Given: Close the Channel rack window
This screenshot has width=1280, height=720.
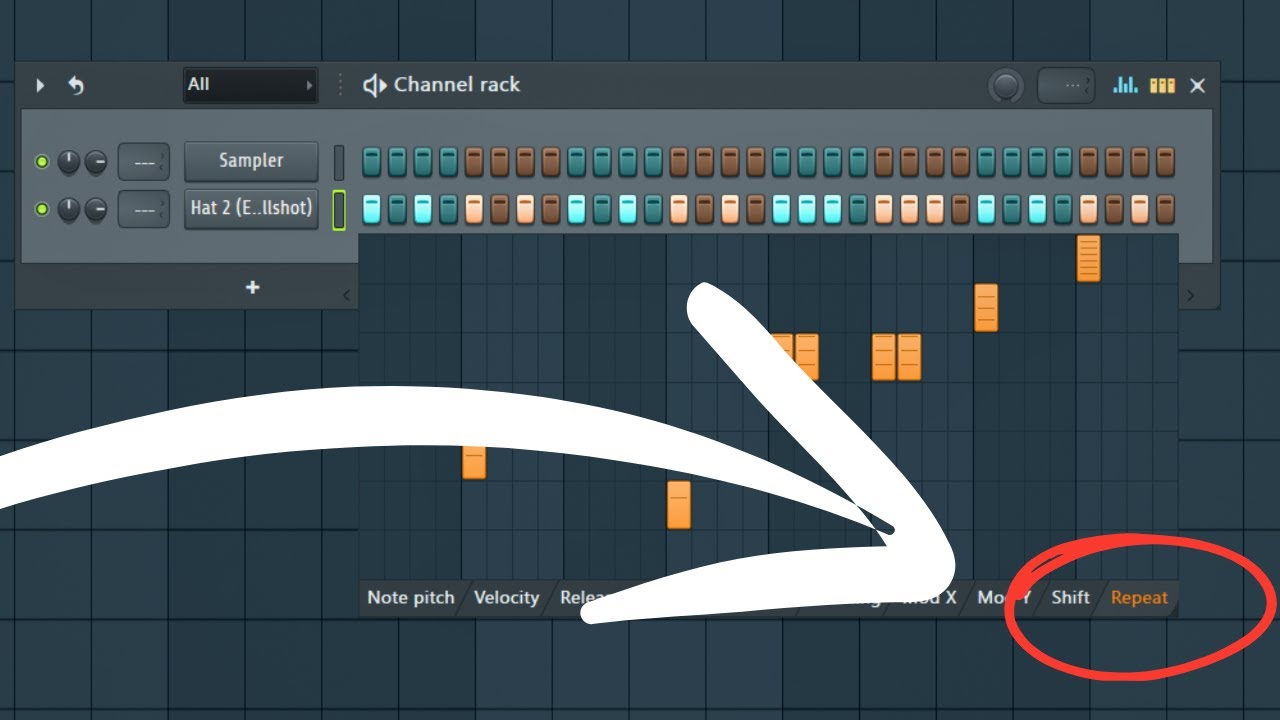Looking at the screenshot, I should point(1197,86).
